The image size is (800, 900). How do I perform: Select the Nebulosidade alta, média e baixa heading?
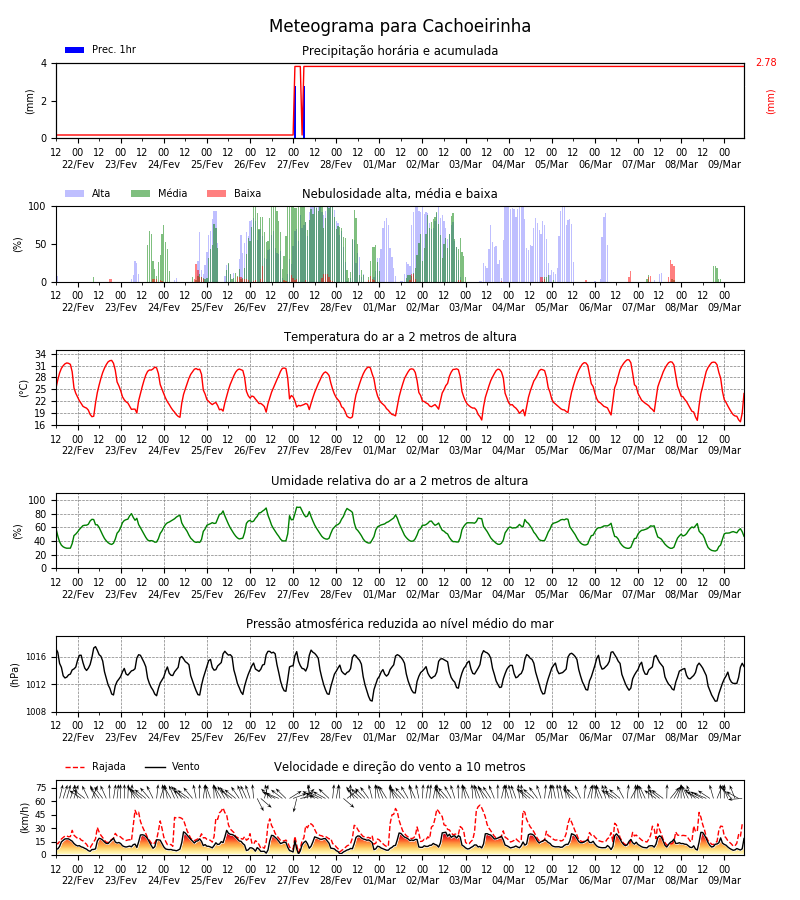400,194
